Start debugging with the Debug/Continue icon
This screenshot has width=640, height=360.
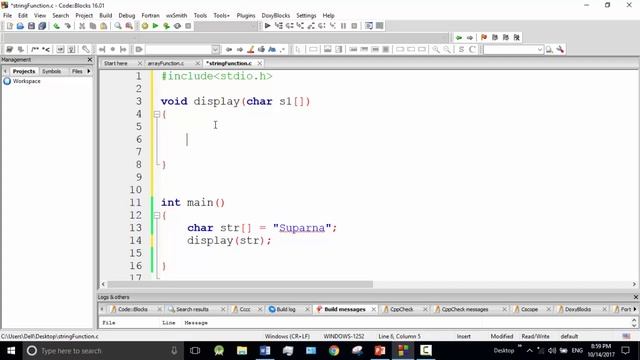click(267, 26)
